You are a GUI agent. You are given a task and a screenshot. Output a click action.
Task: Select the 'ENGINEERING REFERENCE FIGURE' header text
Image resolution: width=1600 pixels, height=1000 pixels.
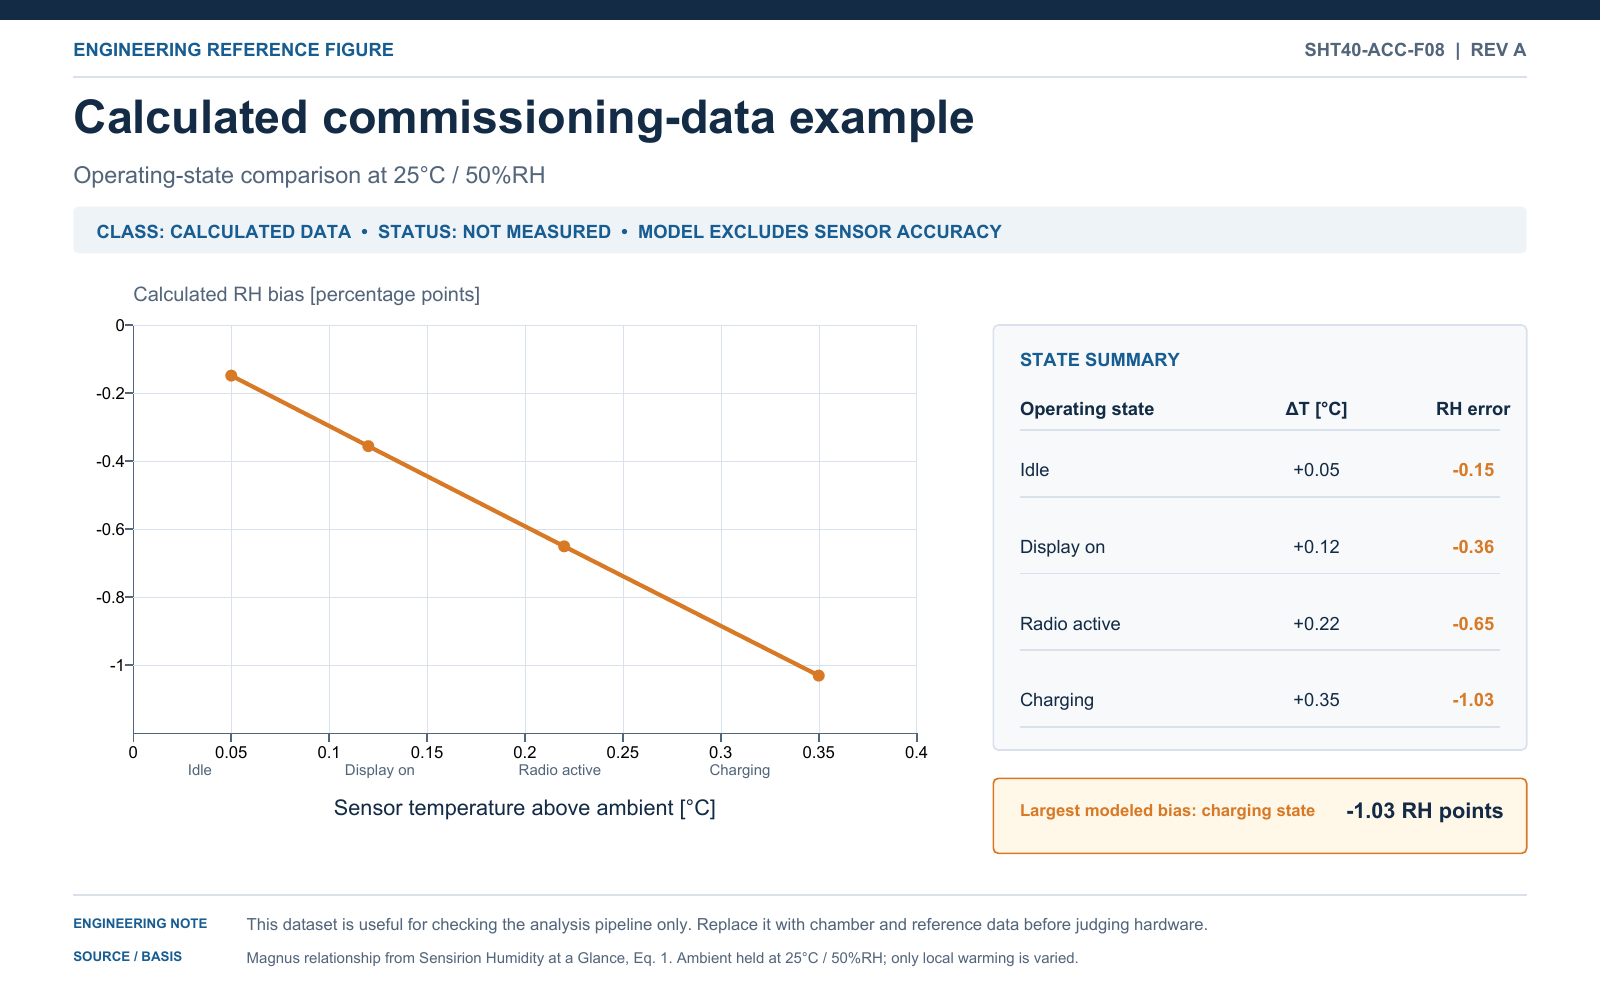click(233, 50)
